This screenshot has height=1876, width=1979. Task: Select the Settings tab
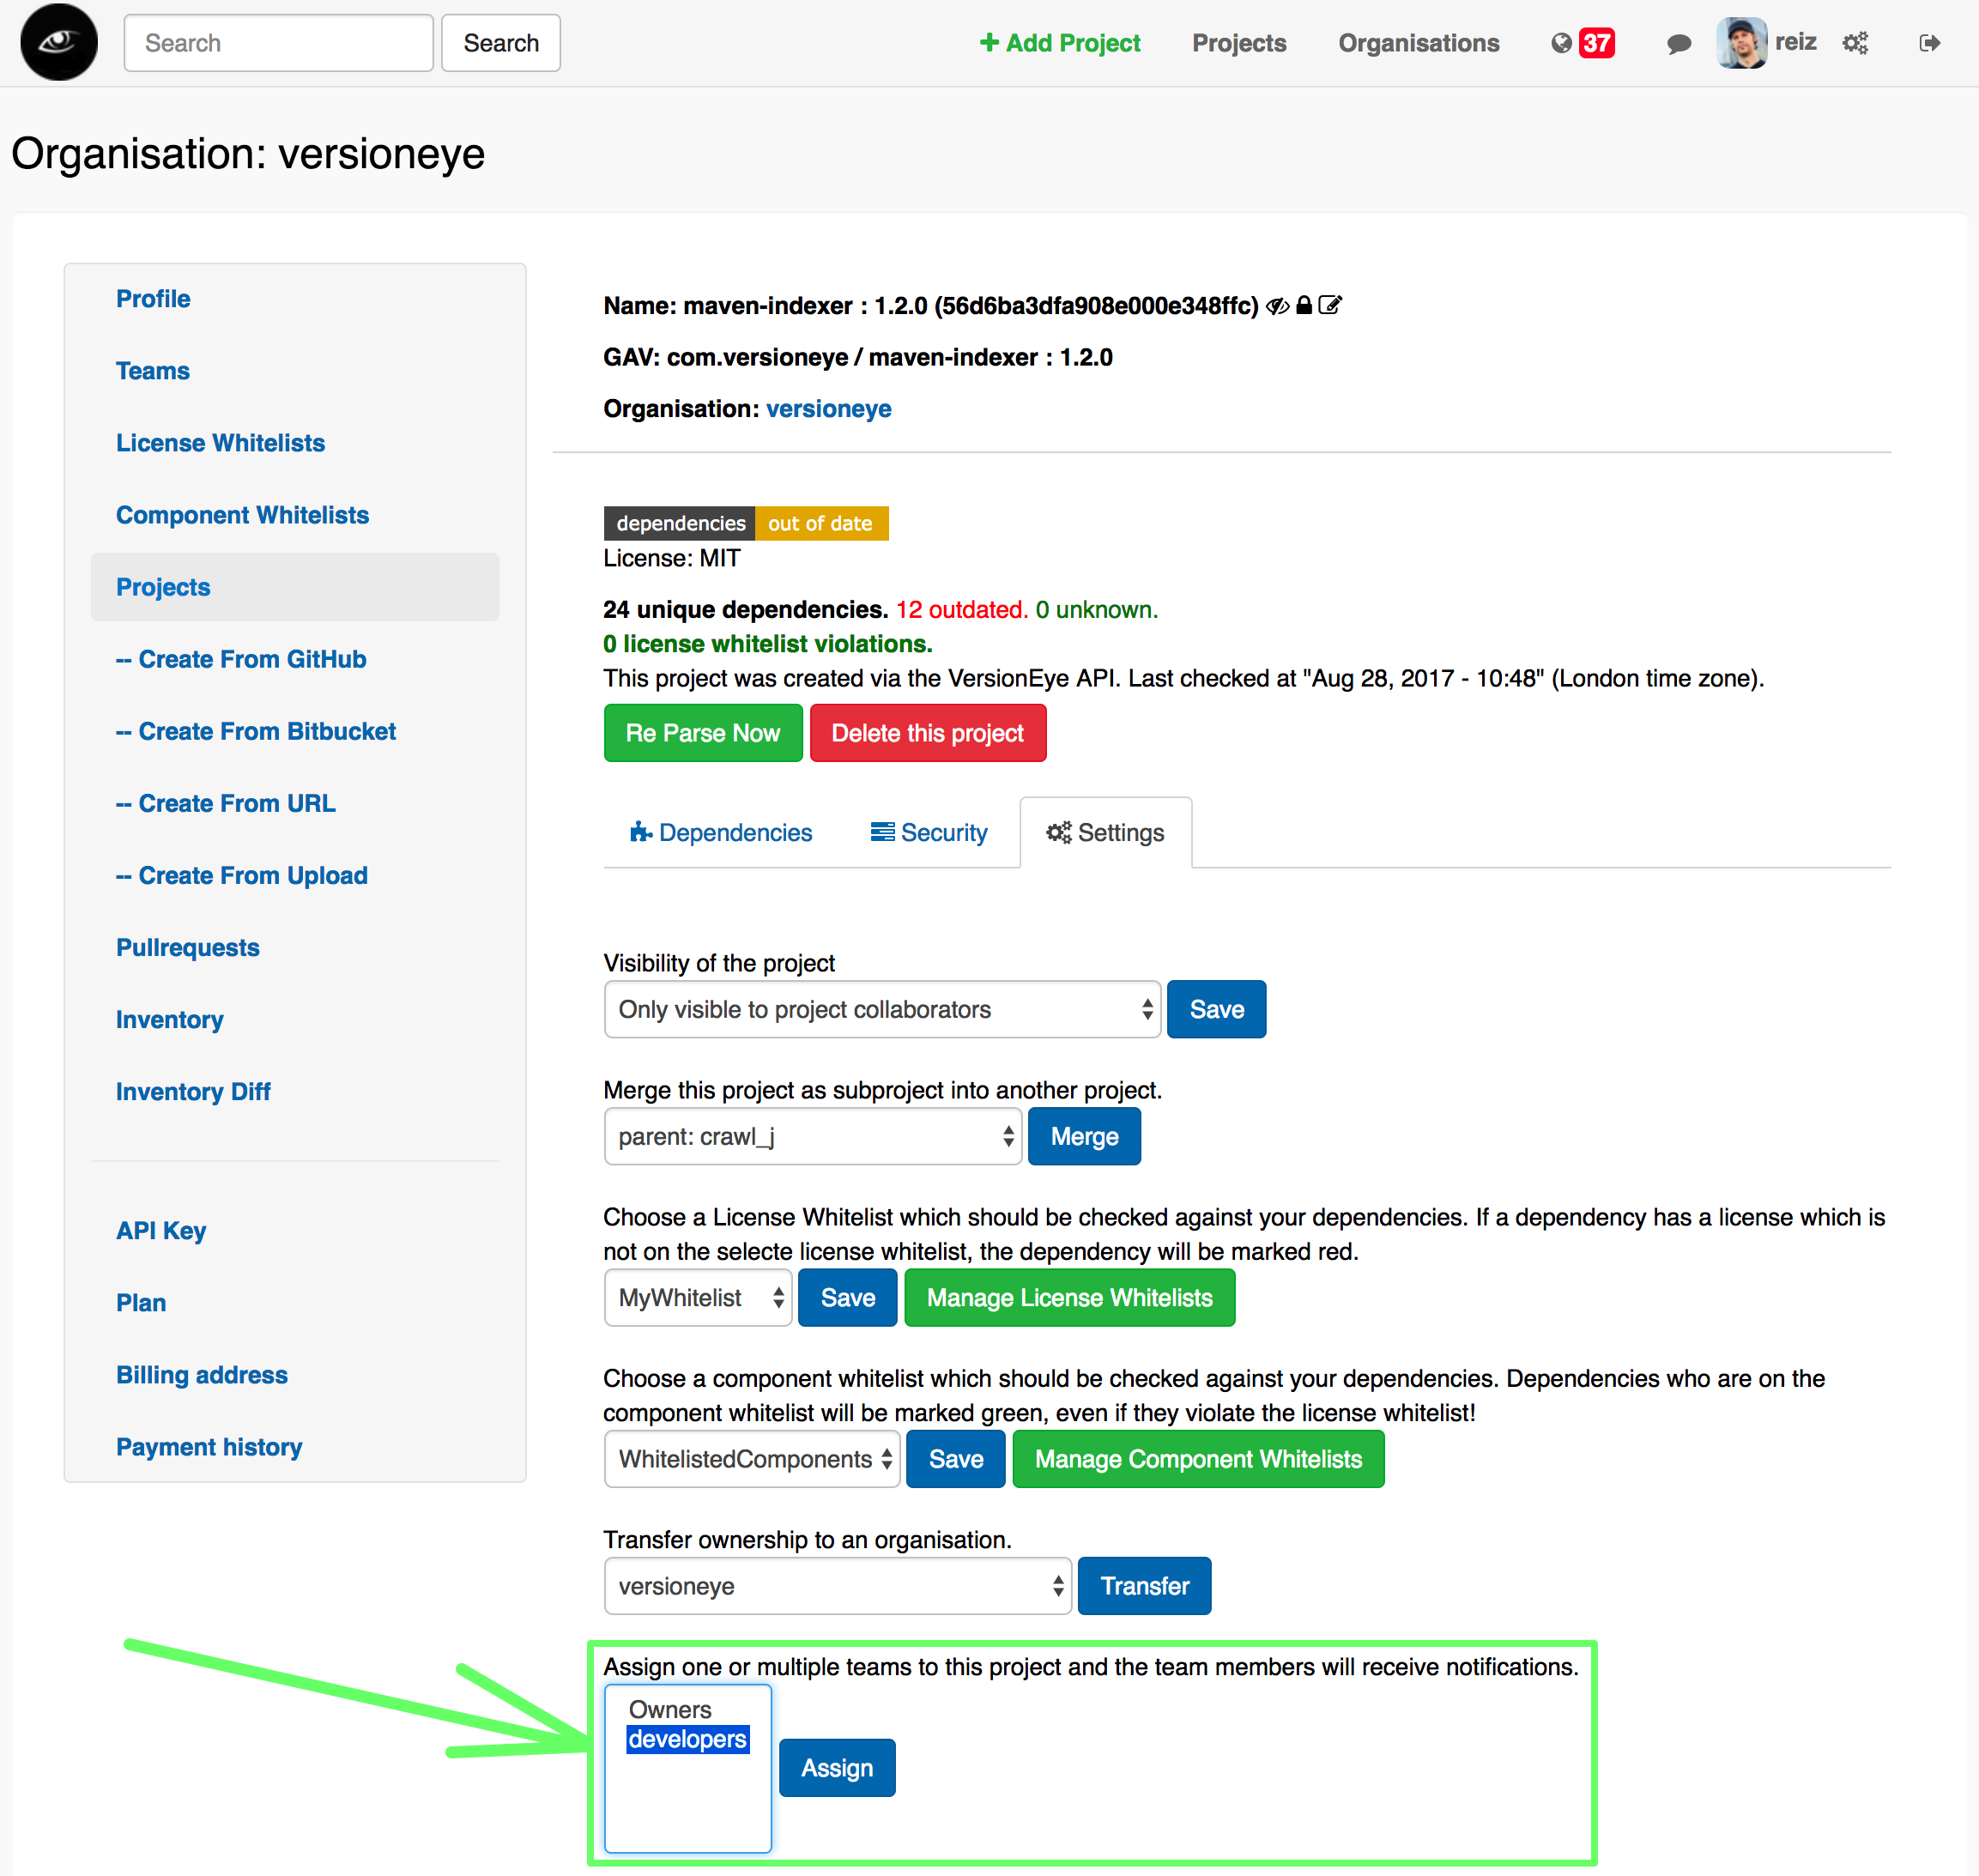pyautogui.click(x=1105, y=832)
